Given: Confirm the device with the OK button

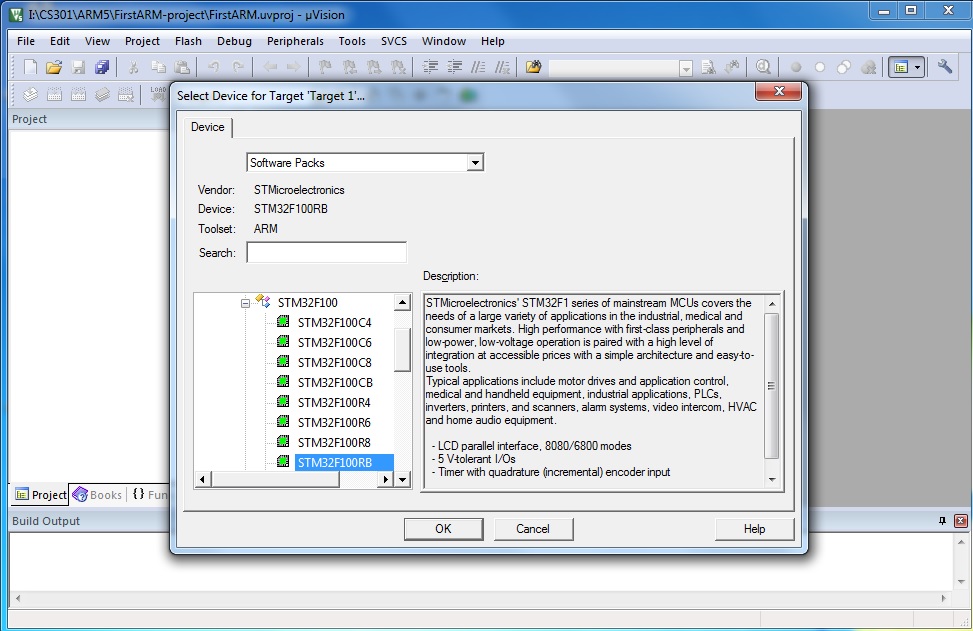Looking at the screenshot, I should 443,529.
